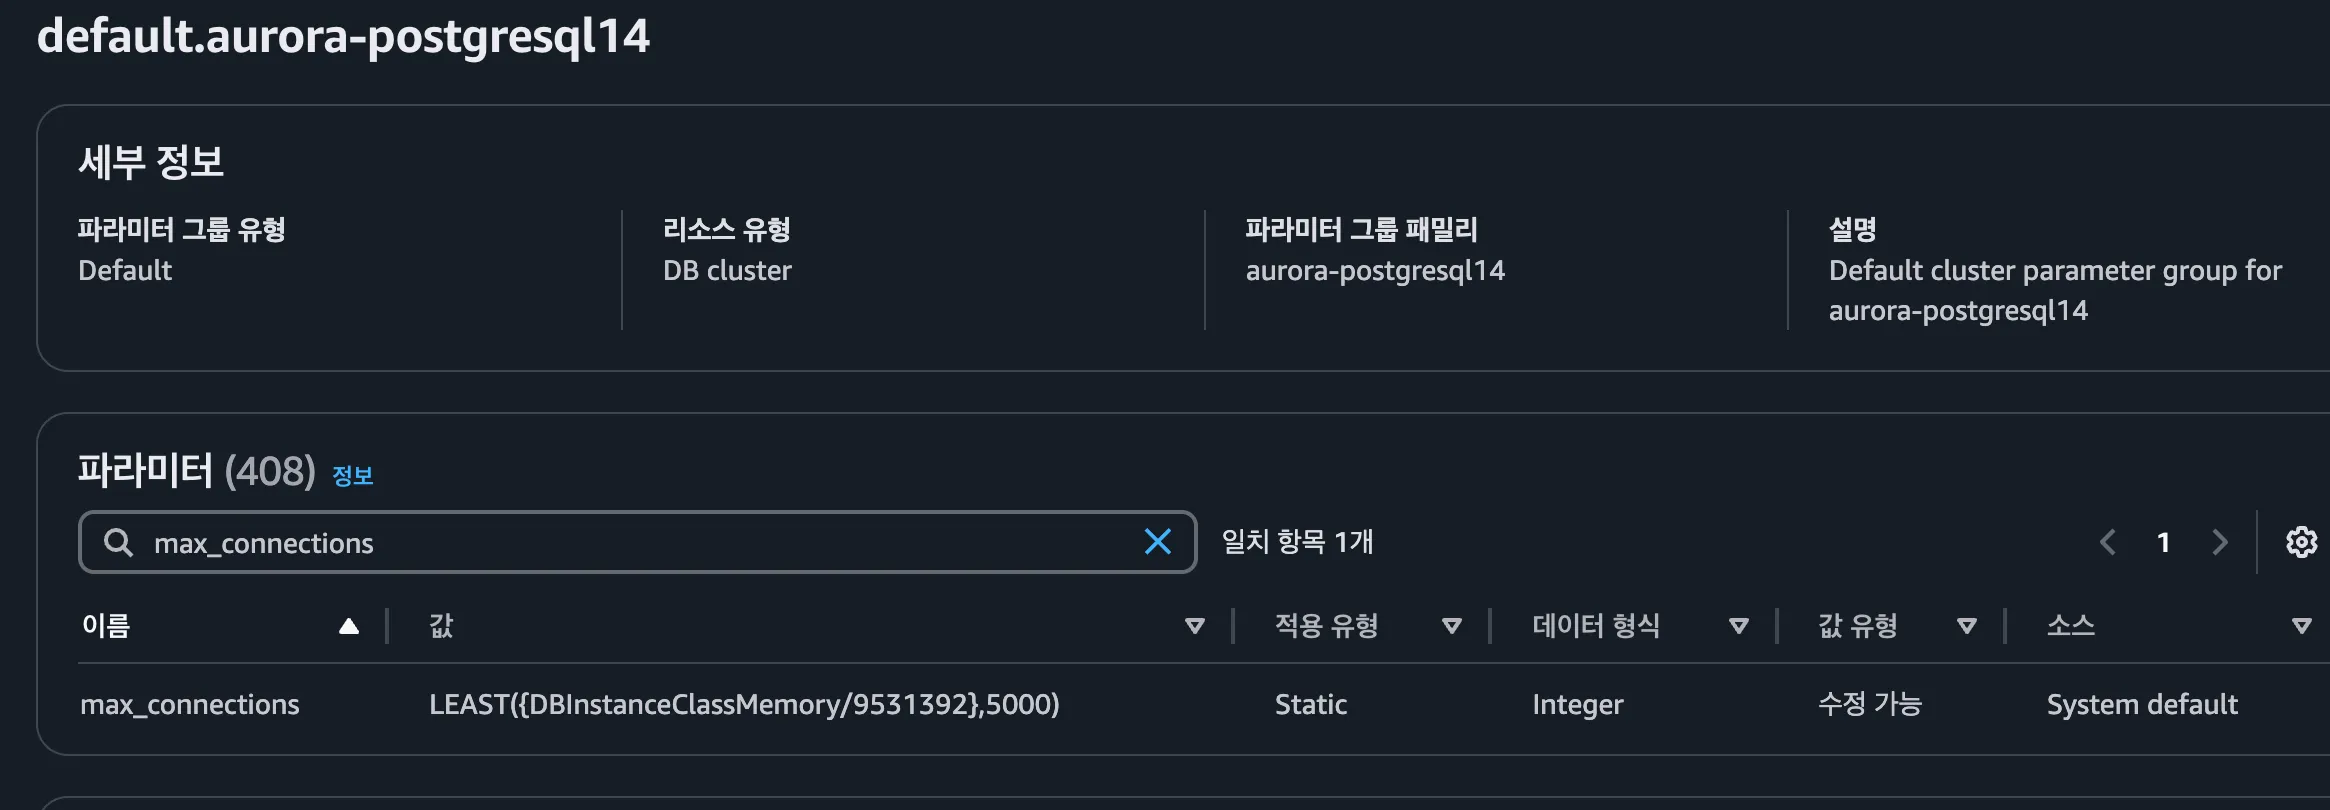Click the LEAST DBInstanceClassMemory value cell

tap(744, 705)
